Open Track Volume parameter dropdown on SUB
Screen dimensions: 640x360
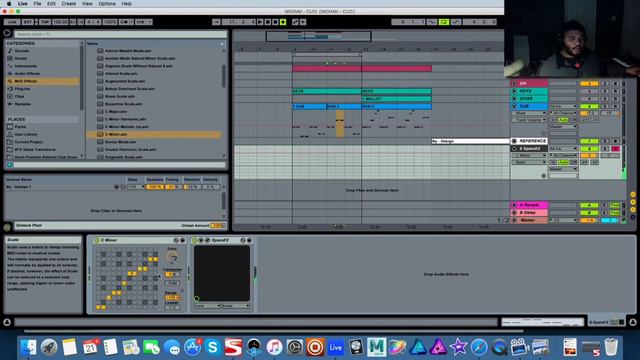click(529, 120)
